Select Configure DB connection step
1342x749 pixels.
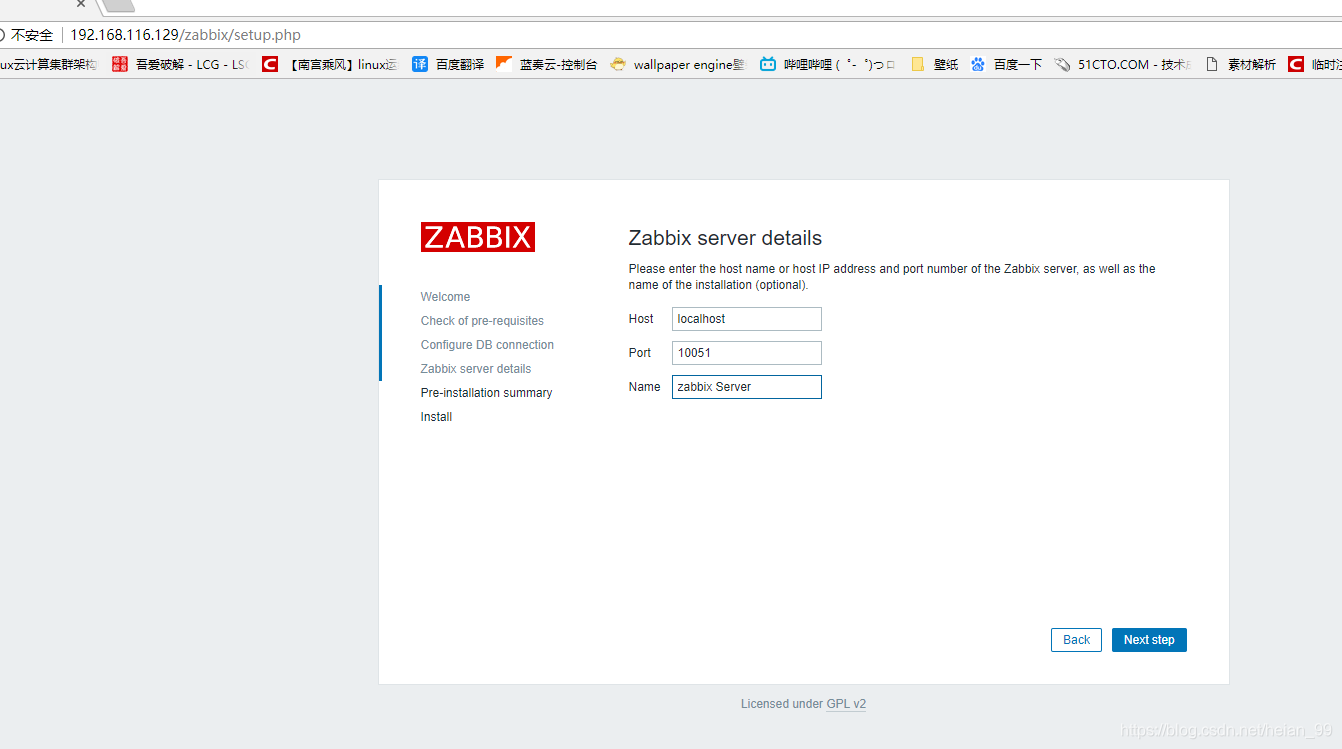point(487,345)
